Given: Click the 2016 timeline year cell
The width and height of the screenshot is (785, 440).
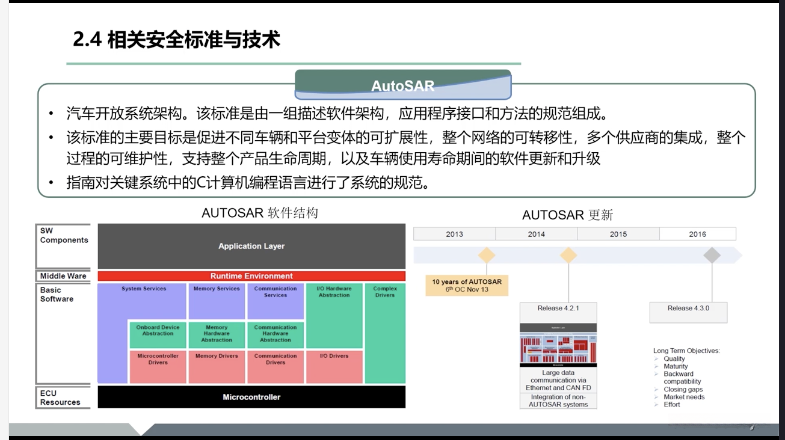Looking at the screenshot, I should click(x=697, y=234).
